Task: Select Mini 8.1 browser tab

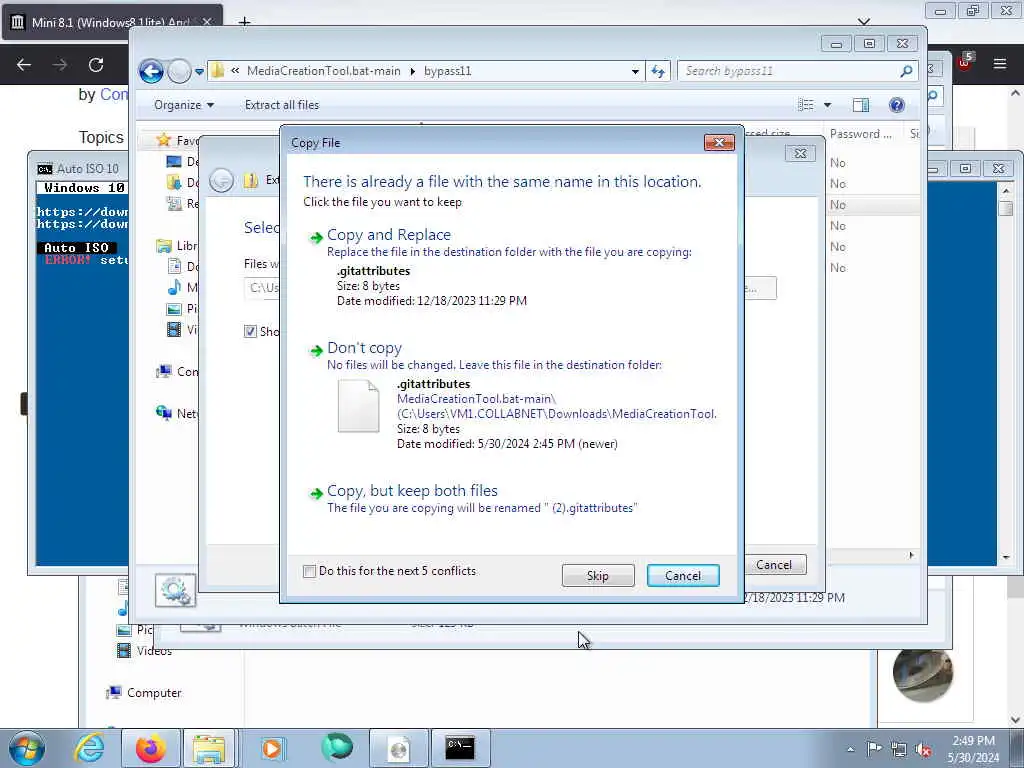Action: point(110,22)
